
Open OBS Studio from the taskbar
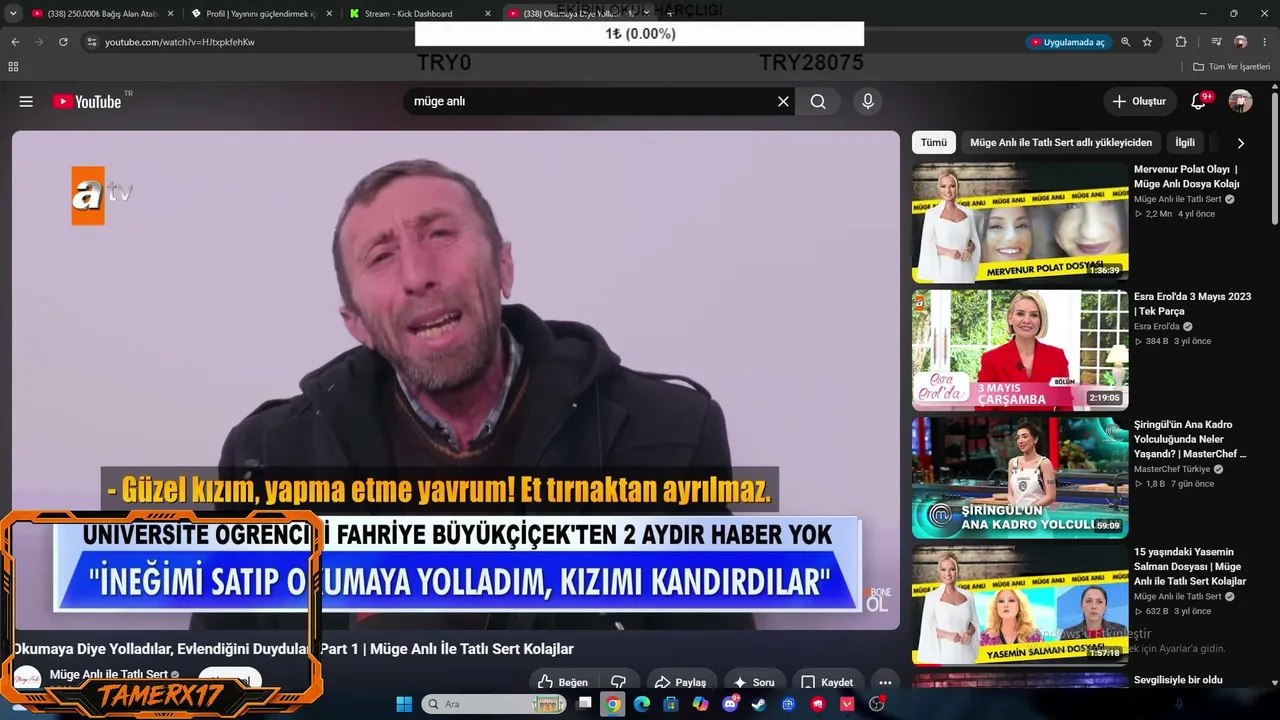coord(877,704)
